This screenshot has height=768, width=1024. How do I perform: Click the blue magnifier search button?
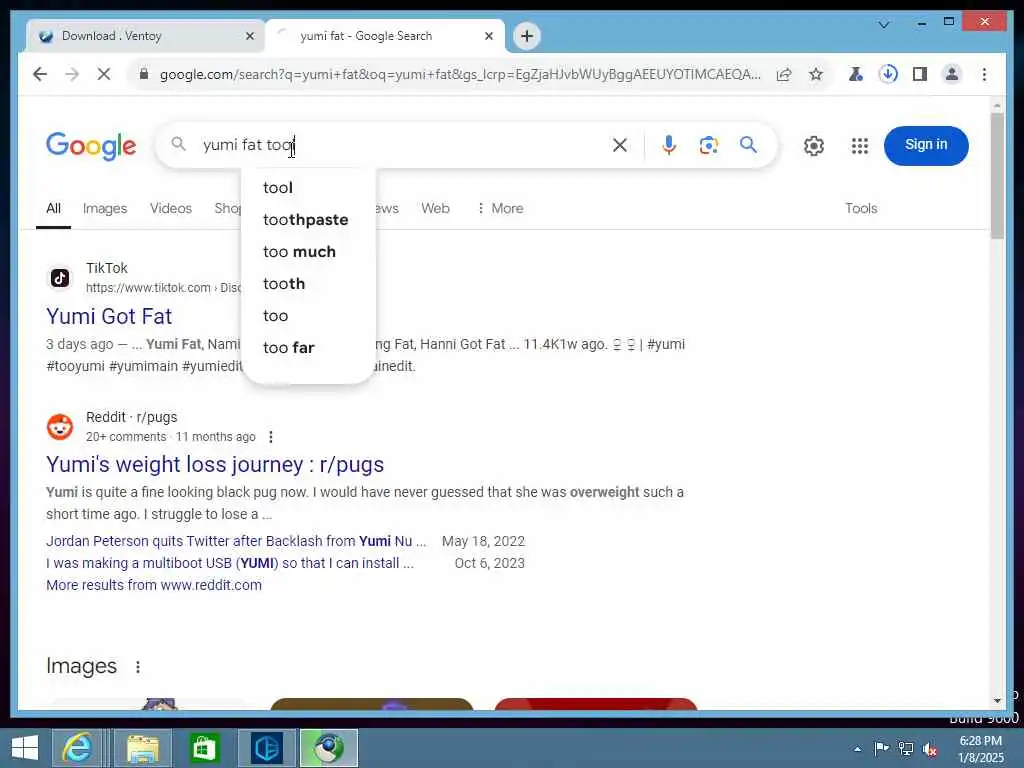click(x=748, y=145)
